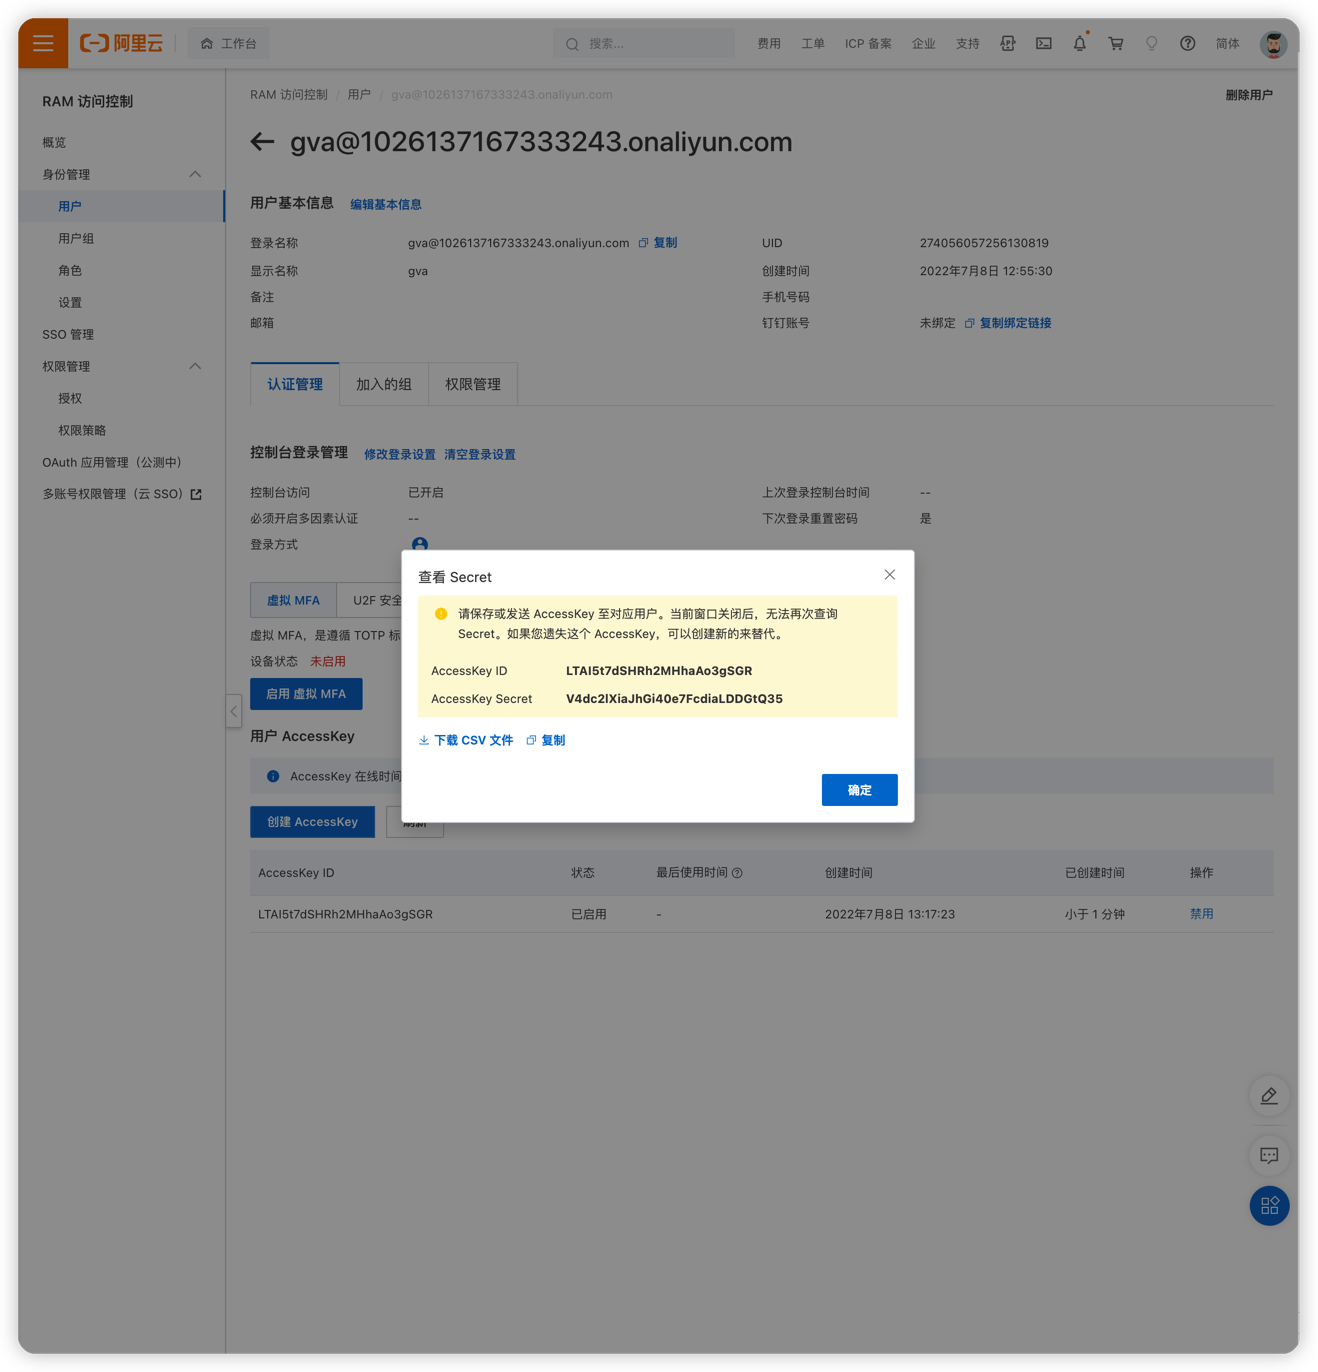The image size is (1318, 1372).
Task: Open the 工作台 workbench home button
Action: [229, 43]
